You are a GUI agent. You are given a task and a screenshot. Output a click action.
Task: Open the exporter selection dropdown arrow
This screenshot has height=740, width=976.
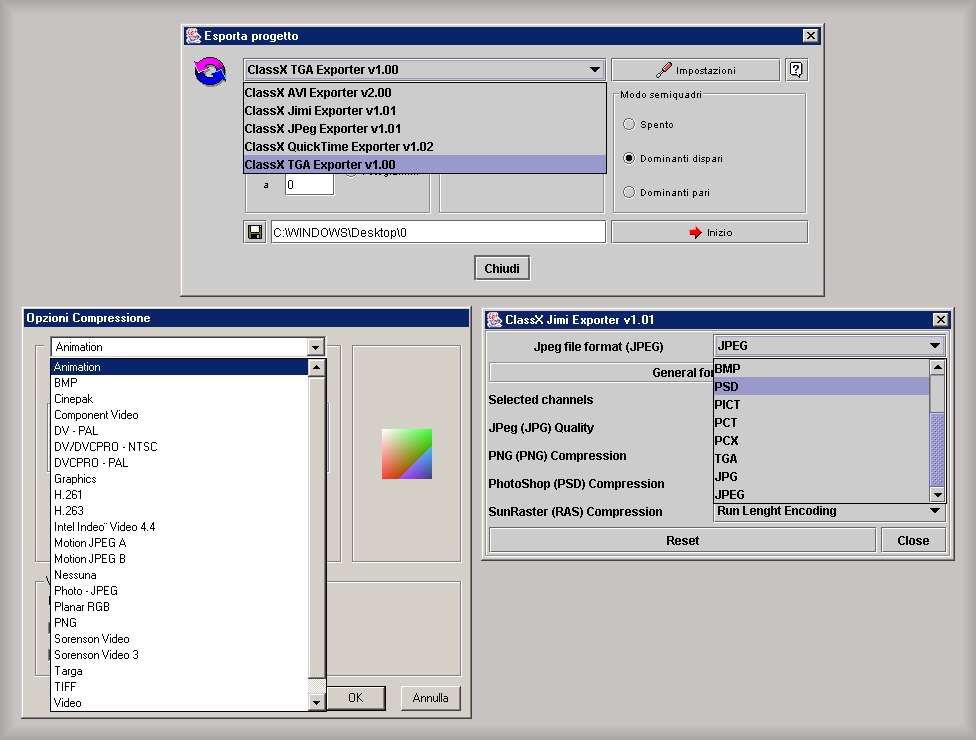tap(595, 70)
